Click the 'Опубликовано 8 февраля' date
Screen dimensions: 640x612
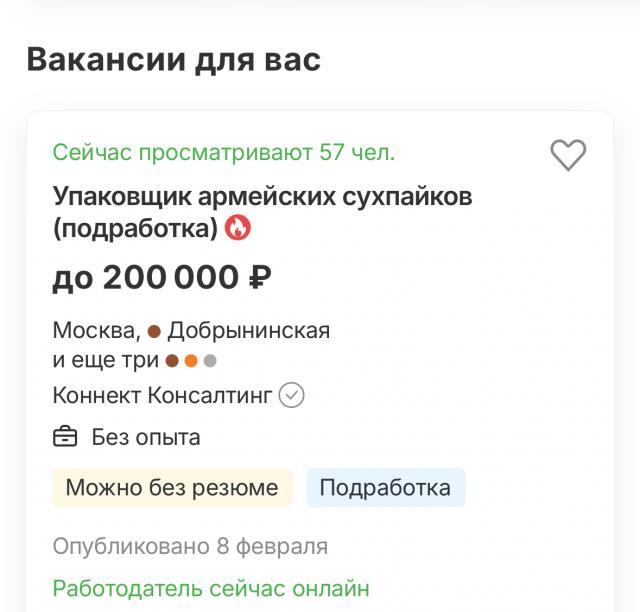(x=190, y=547)
